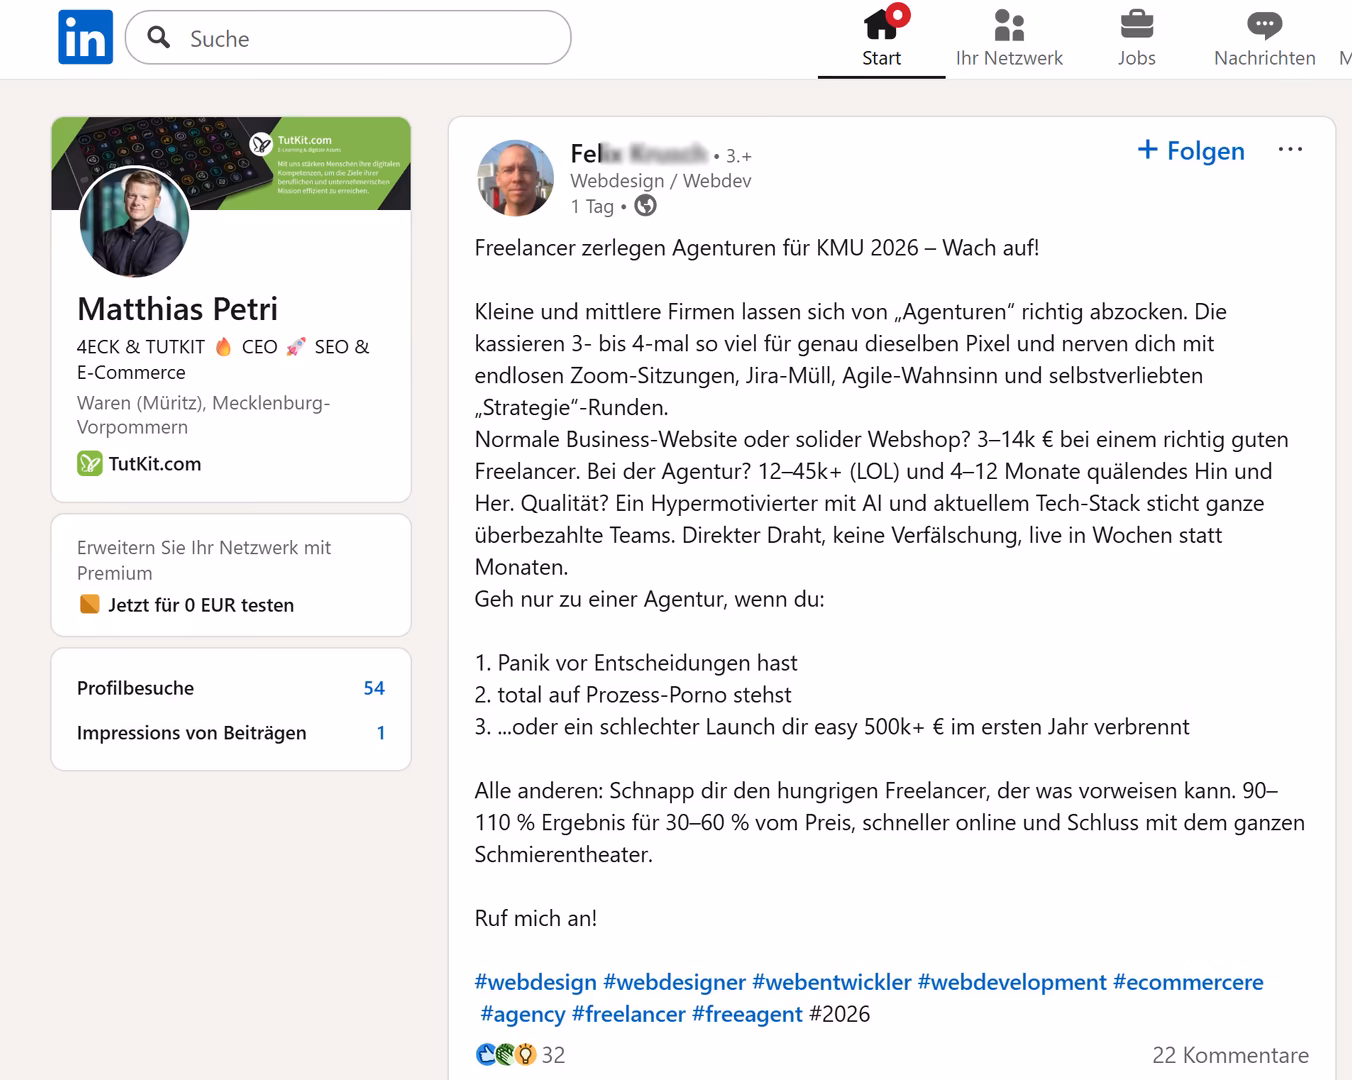
Task: Click the green TutKit butterfly icon
Action: pos(89,464)
